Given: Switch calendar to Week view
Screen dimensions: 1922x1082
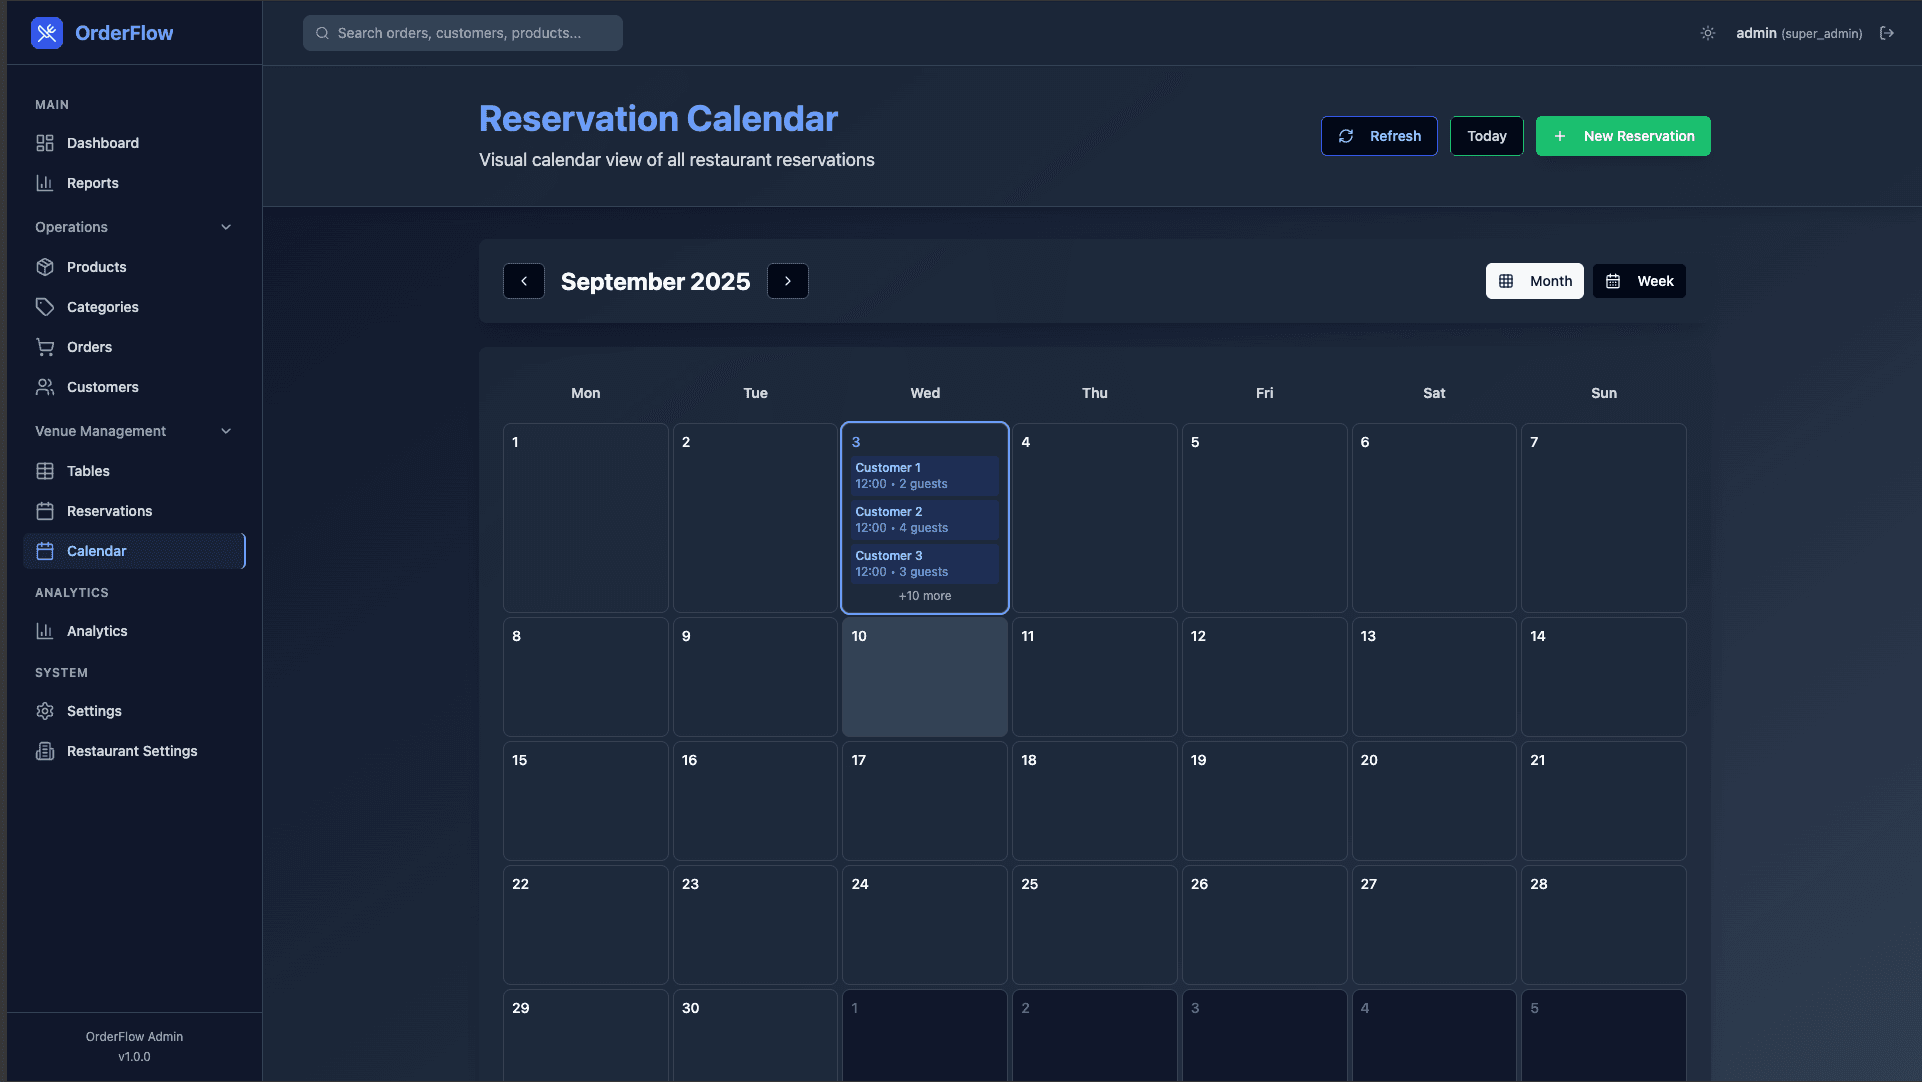Looking at the screenshot, I should tap(1638, 281).
